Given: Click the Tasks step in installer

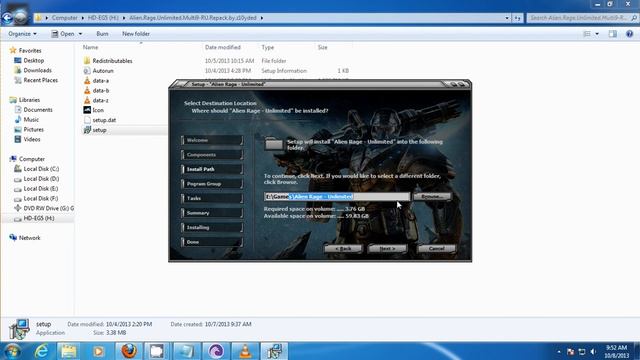Looking at the screenshot, I should pos(212,198).
